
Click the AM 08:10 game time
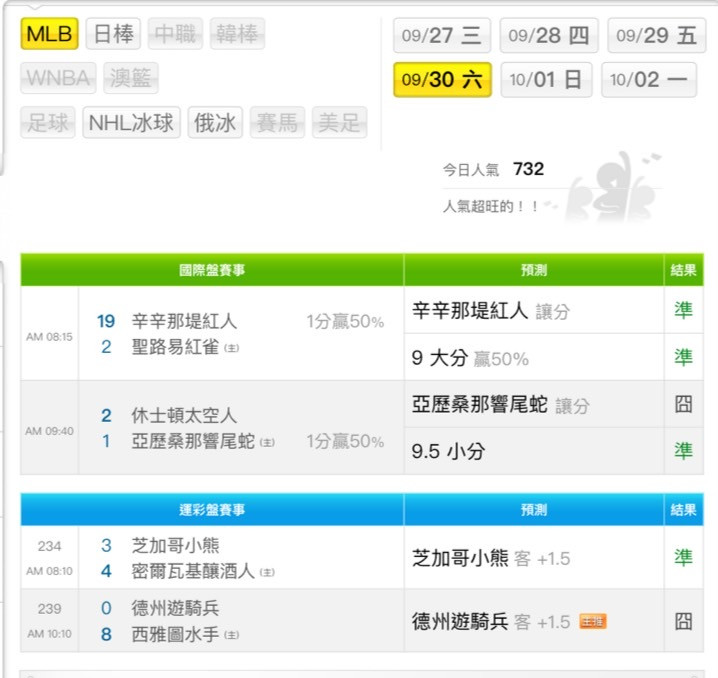49,571
